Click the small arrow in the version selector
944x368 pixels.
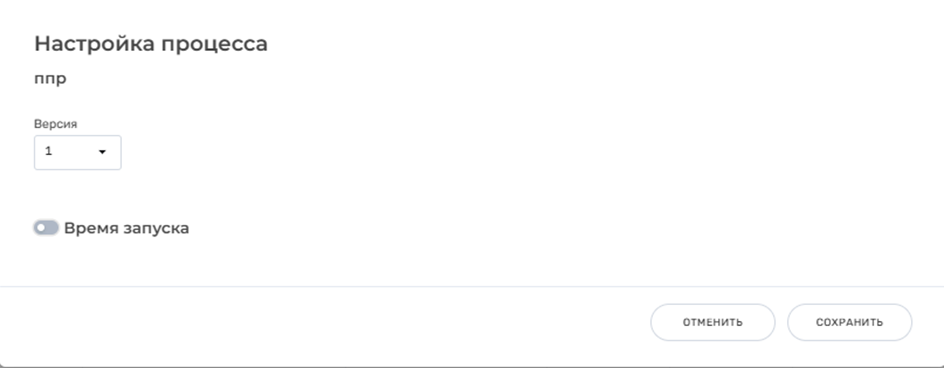point(102,152)
